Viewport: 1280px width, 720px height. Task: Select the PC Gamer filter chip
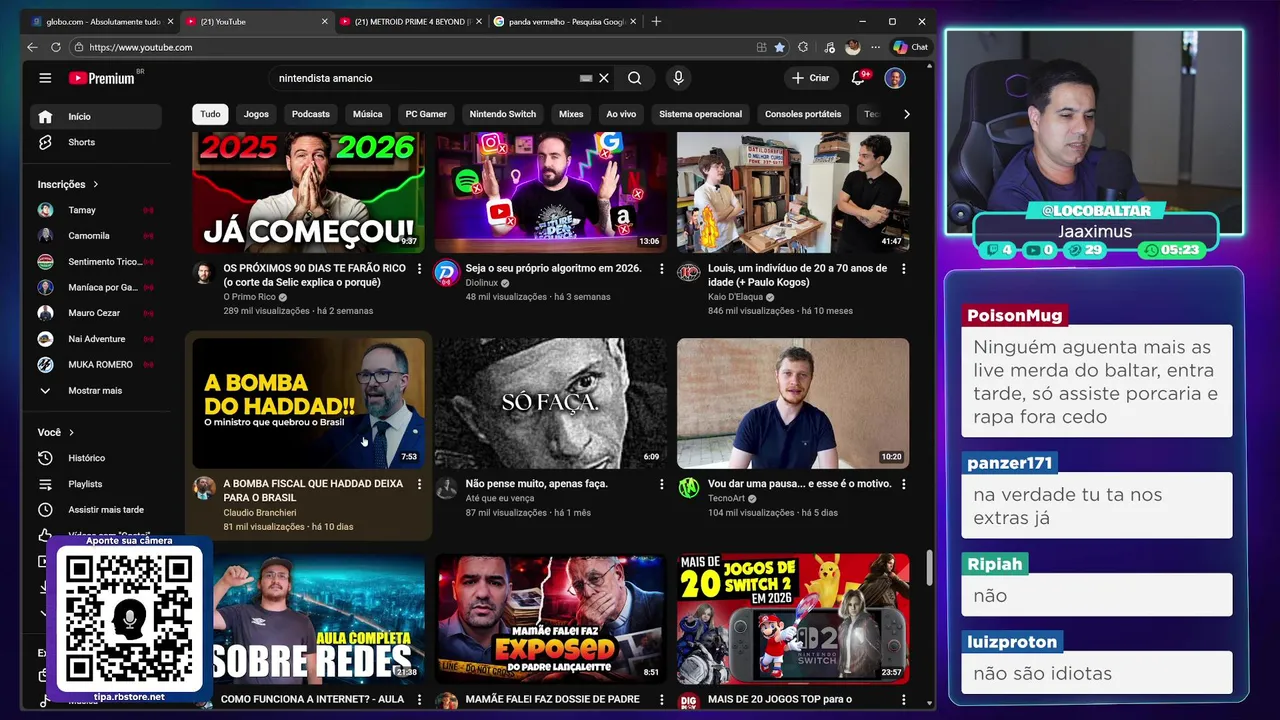tap(426, 114)
